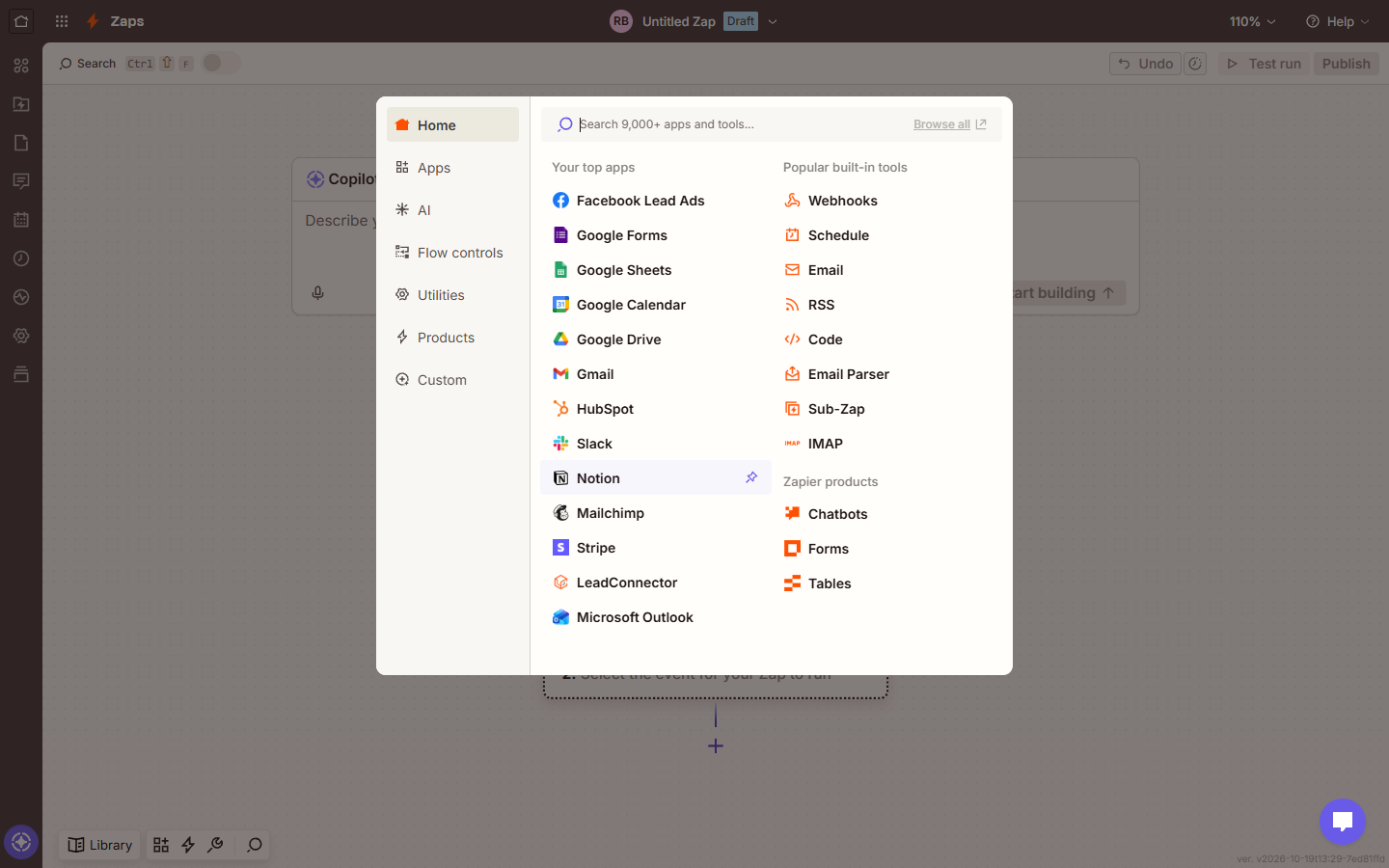Click the plus icon below the step

pos(715,746)
